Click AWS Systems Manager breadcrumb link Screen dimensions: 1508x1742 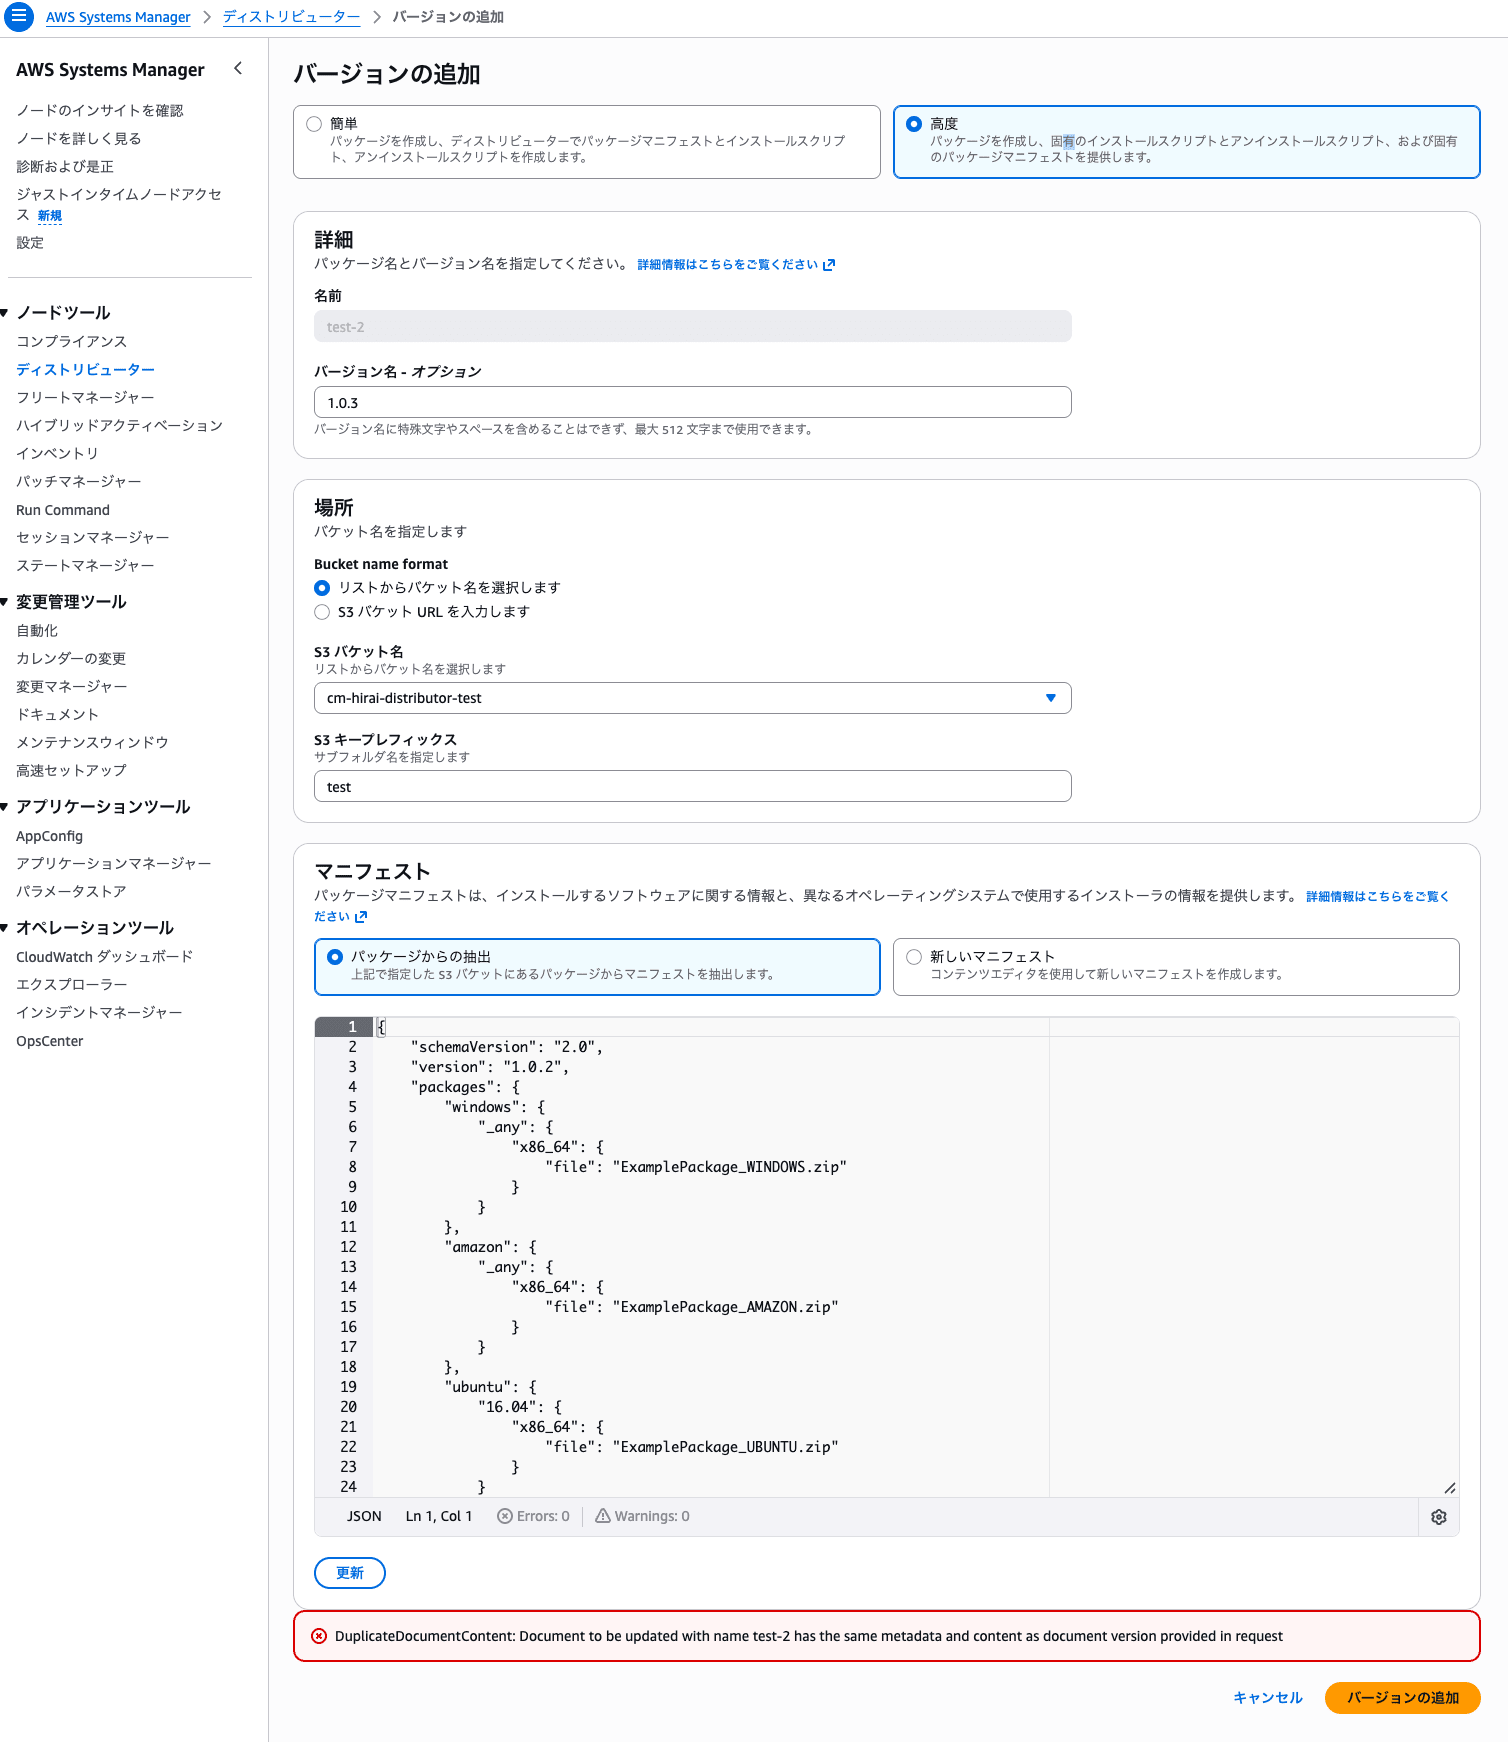pos(118,17)
